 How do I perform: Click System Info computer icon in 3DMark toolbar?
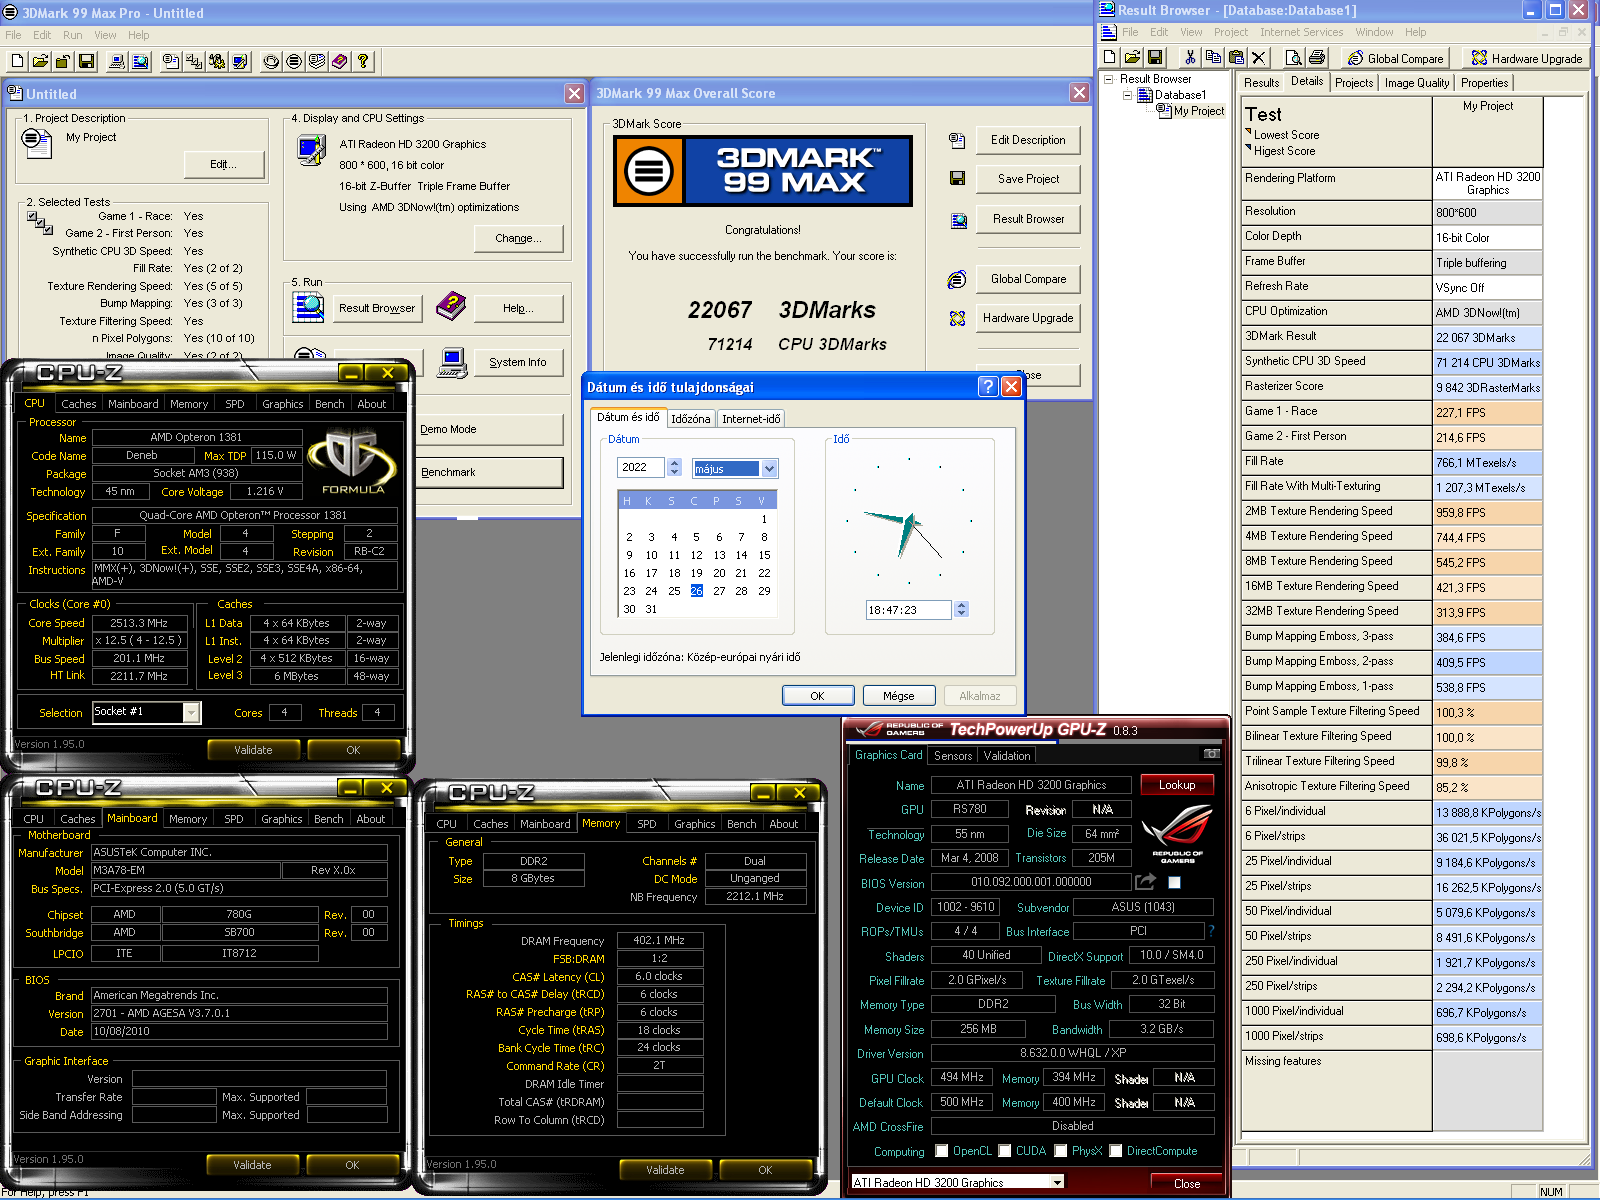[x=116, y=61]
